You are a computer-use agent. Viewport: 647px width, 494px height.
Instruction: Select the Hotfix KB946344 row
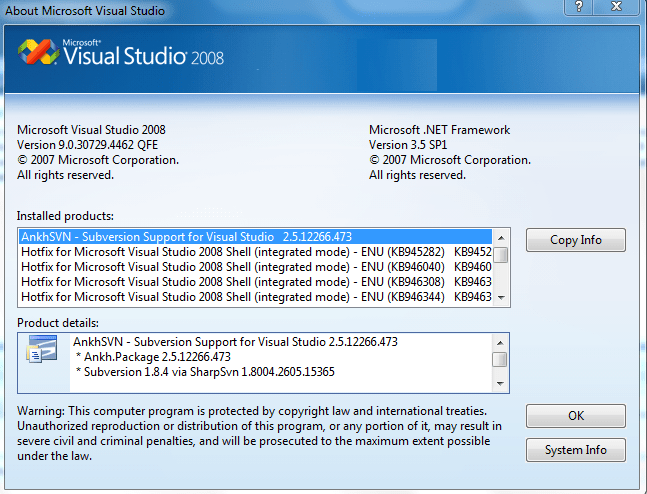[x=255, y=297]
